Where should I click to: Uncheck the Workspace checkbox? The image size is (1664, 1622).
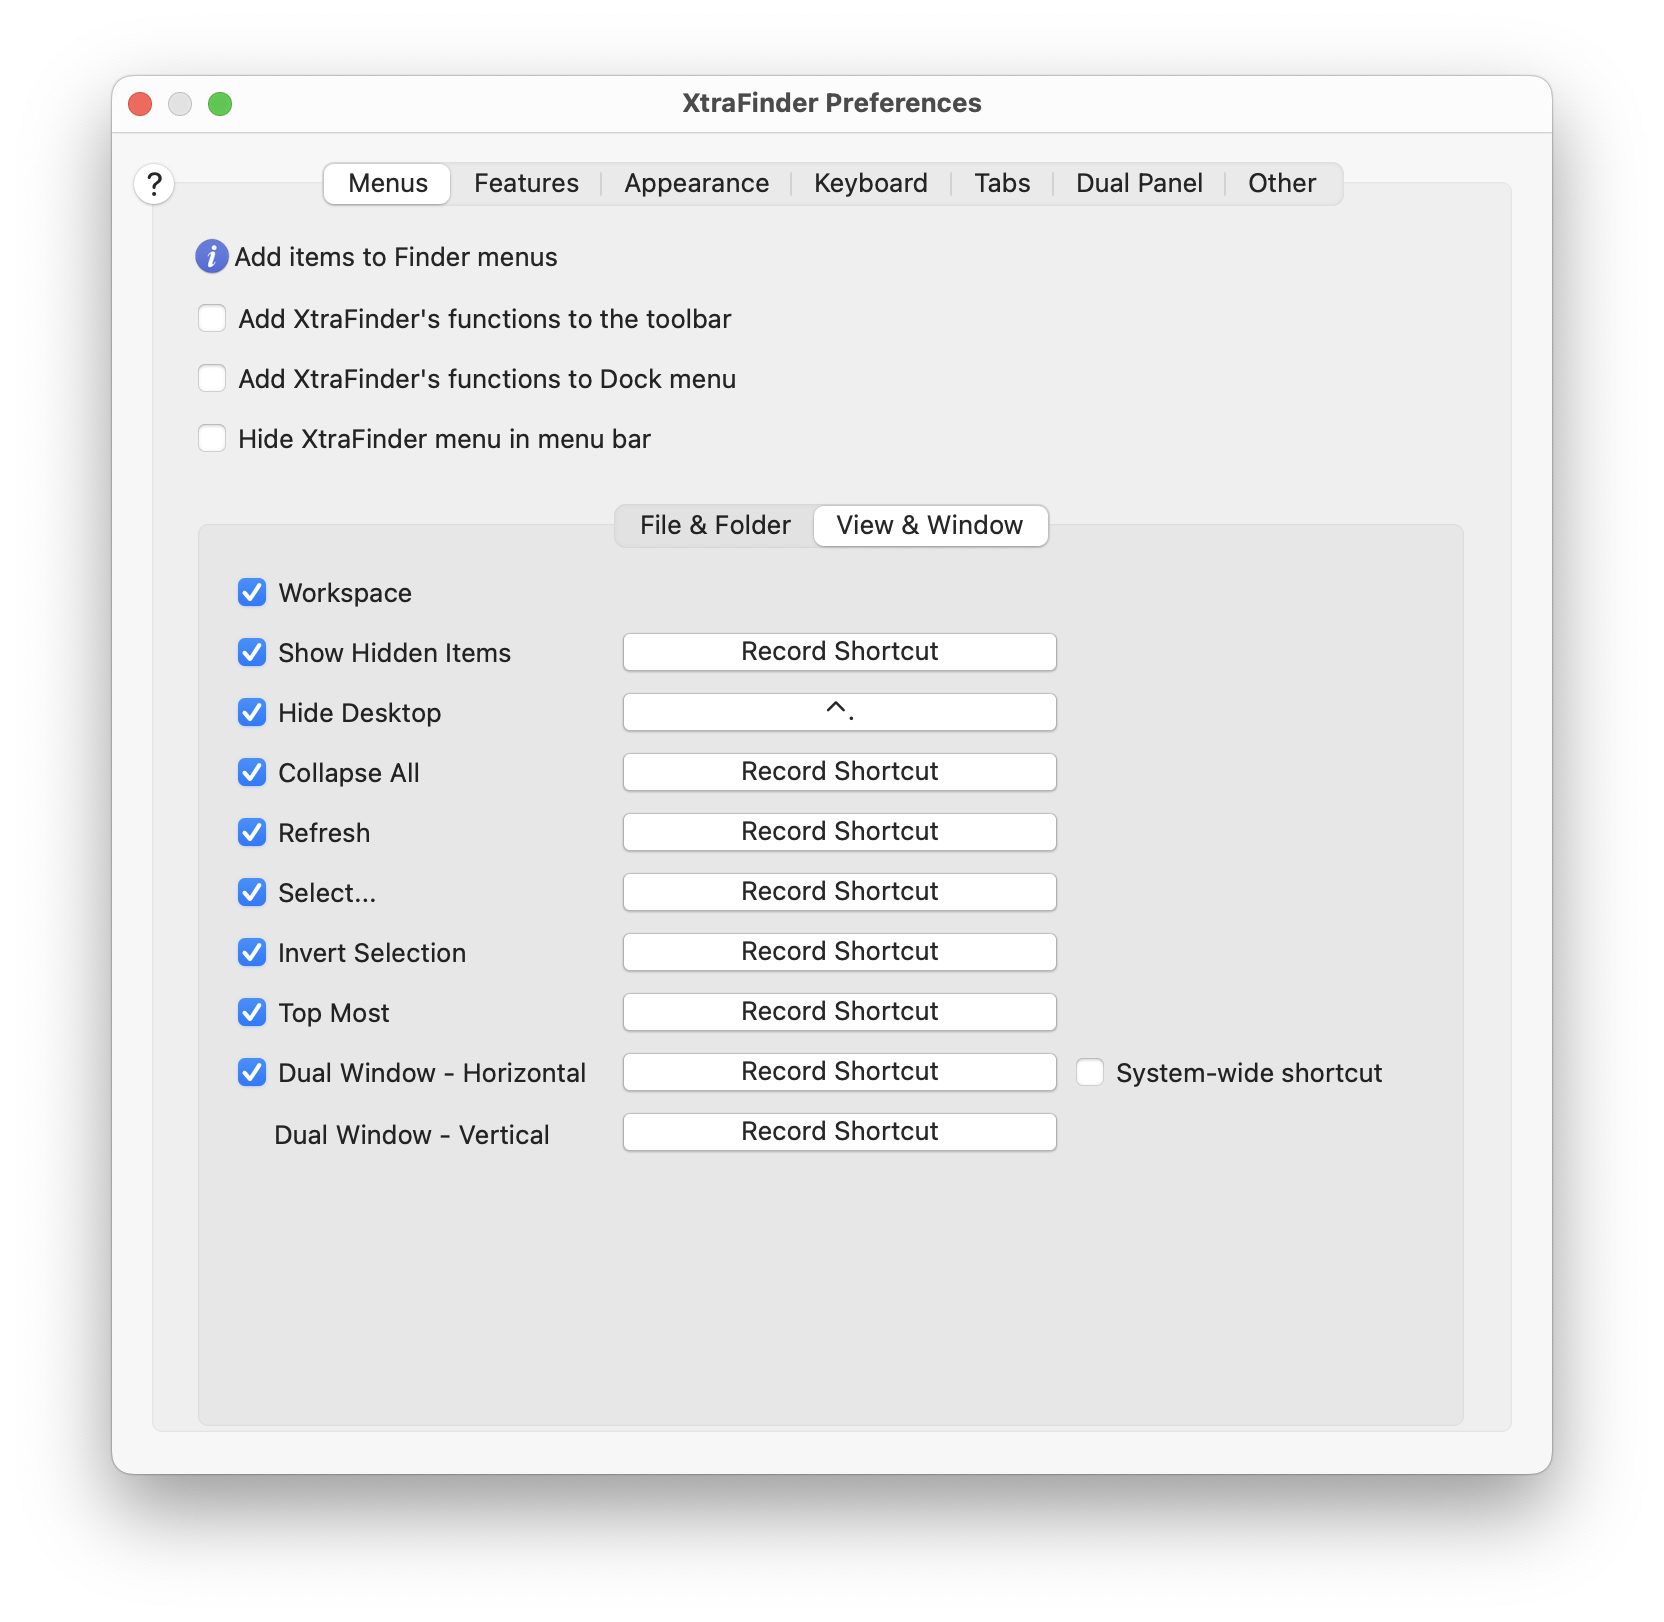252,593
